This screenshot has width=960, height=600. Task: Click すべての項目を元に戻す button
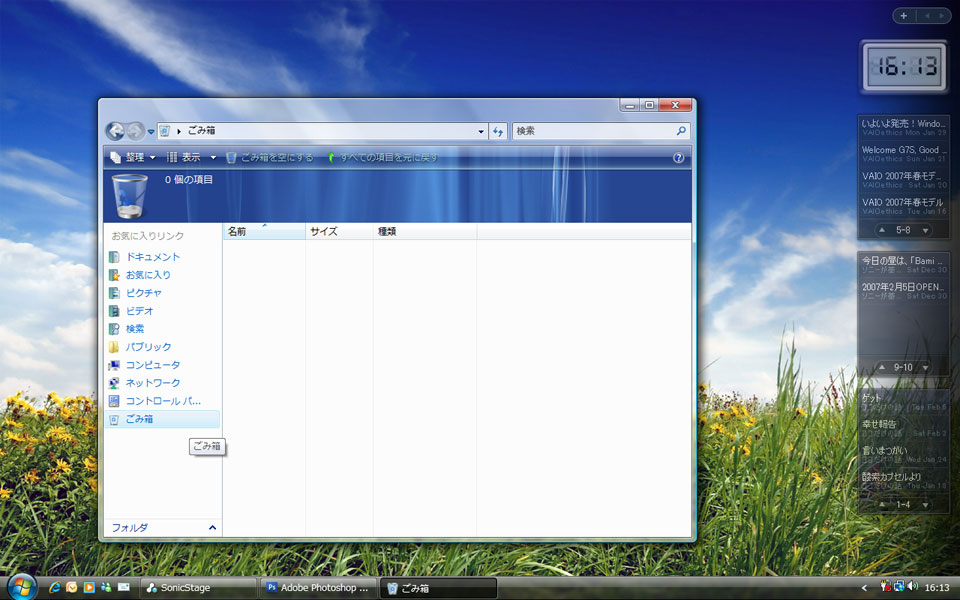[382, 158]
